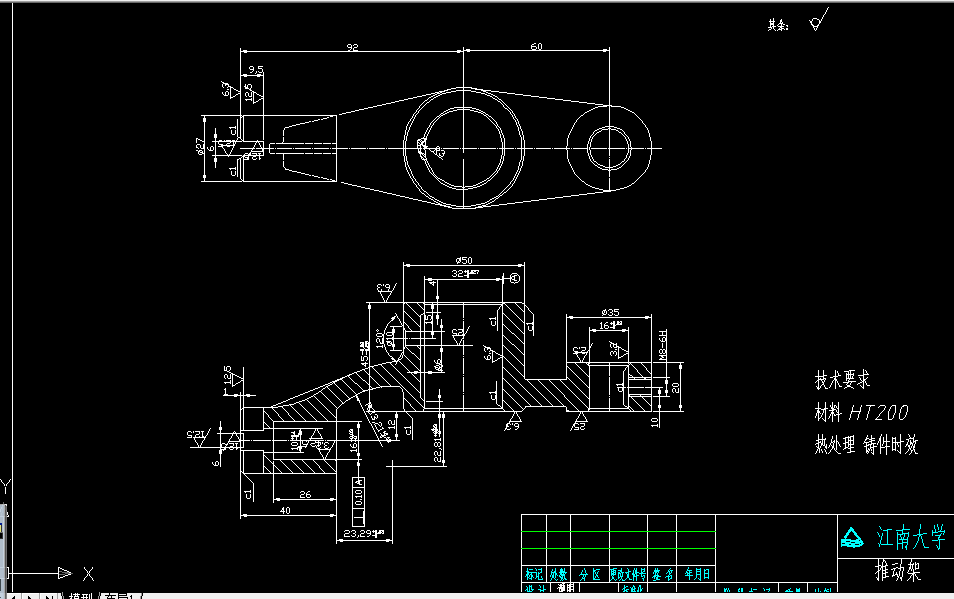This screenshot has height=599, width=954.
Task: Select the 22,81 vertical dimension
Action: click(437, 443)
